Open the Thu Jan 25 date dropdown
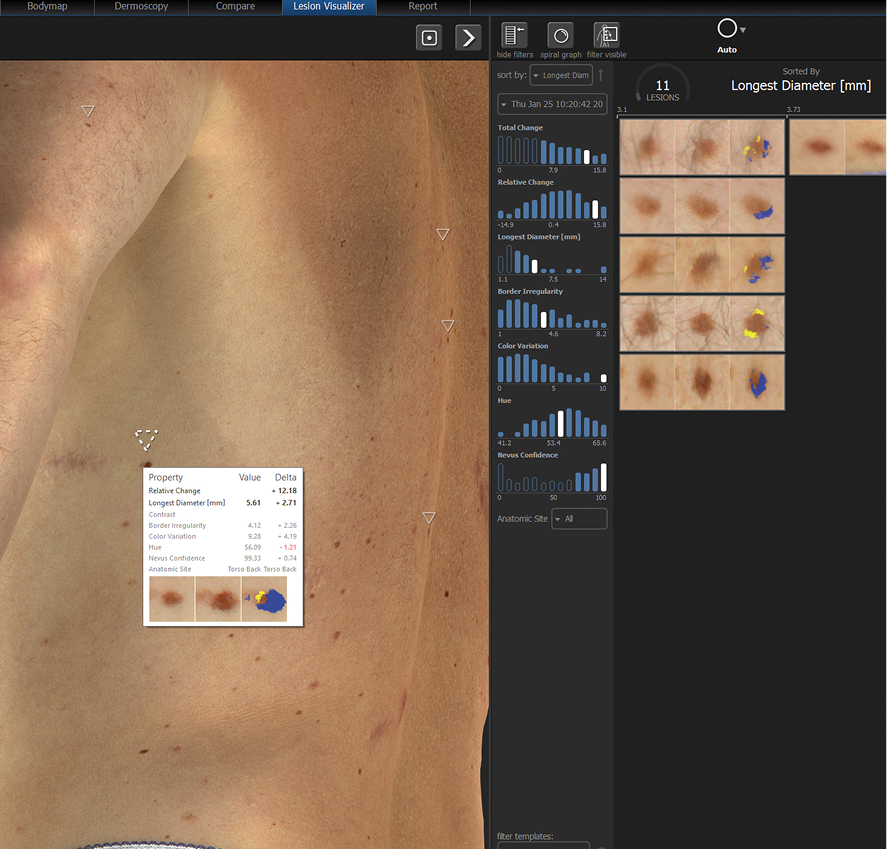Image resolution: width=887 pixels, height=849 pixels. point(551,104)
